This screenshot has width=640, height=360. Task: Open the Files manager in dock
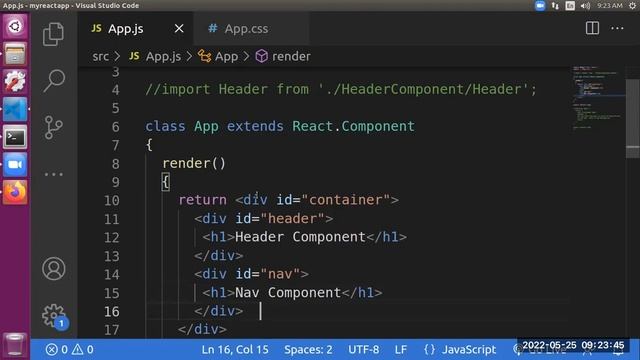(x=15, y=54)
